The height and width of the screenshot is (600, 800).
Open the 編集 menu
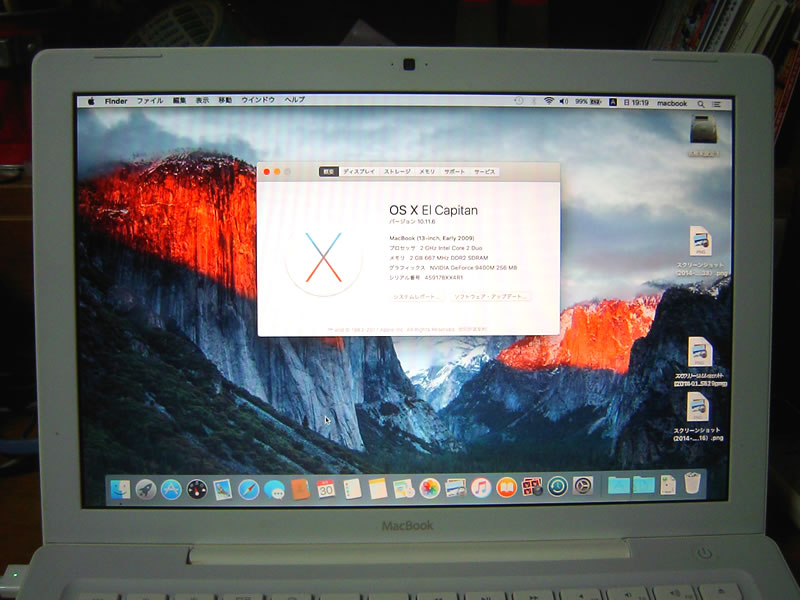point(180,101)
